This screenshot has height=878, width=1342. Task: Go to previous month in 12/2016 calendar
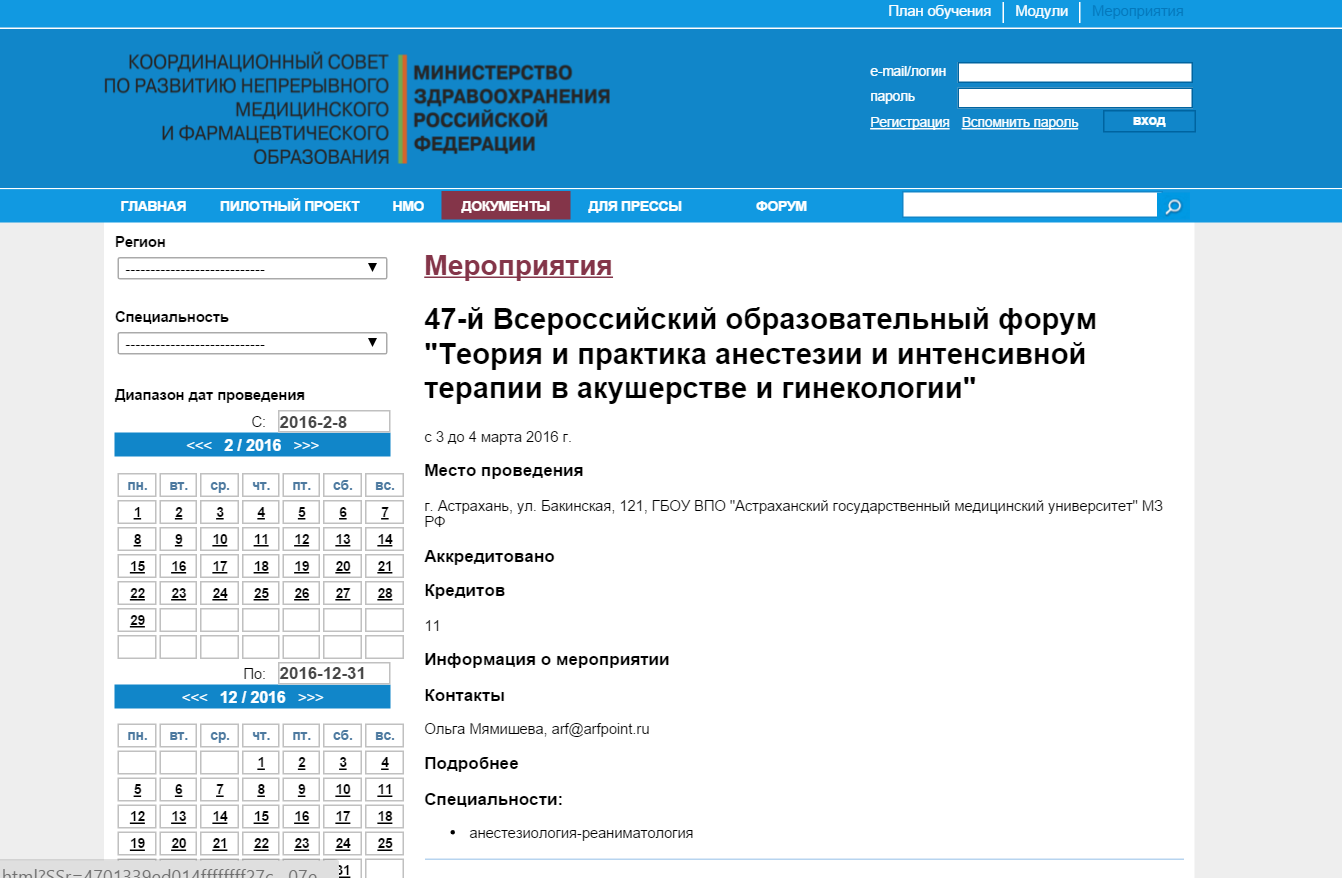click(195, 697)
